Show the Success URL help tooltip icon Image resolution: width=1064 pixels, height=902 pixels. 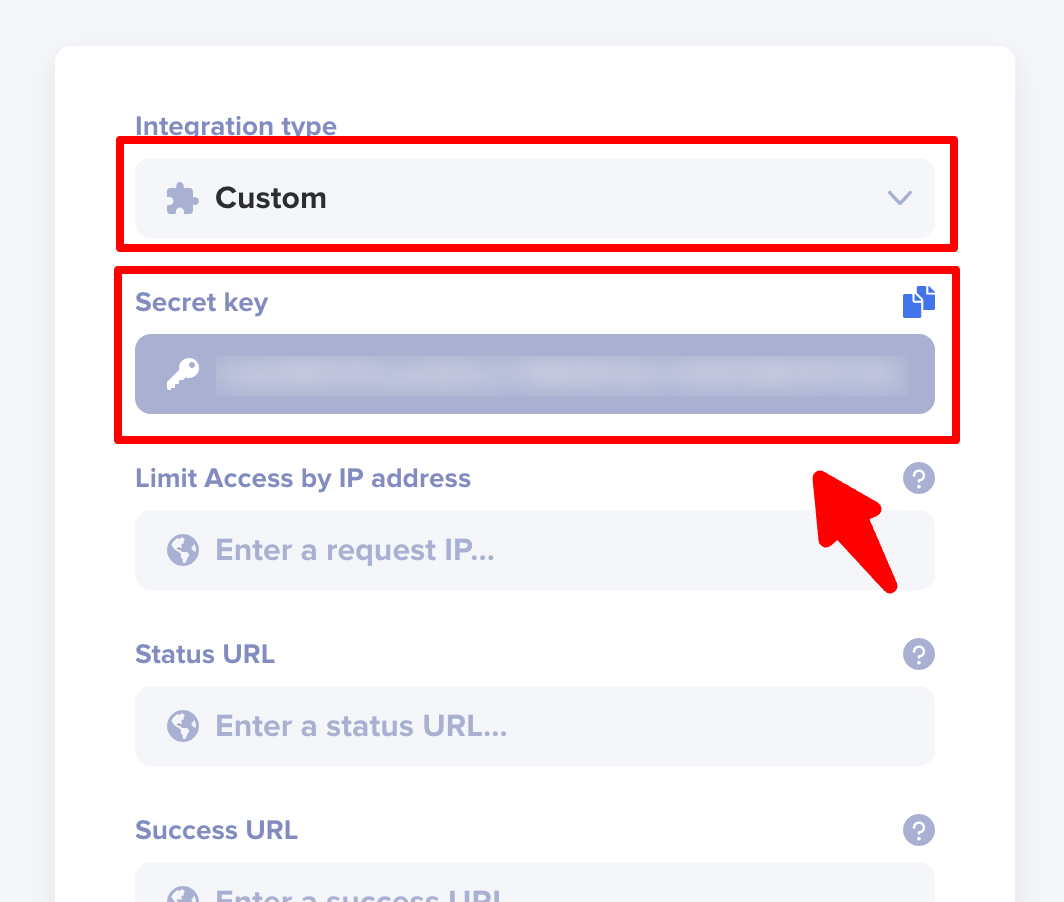coord(919,830)
